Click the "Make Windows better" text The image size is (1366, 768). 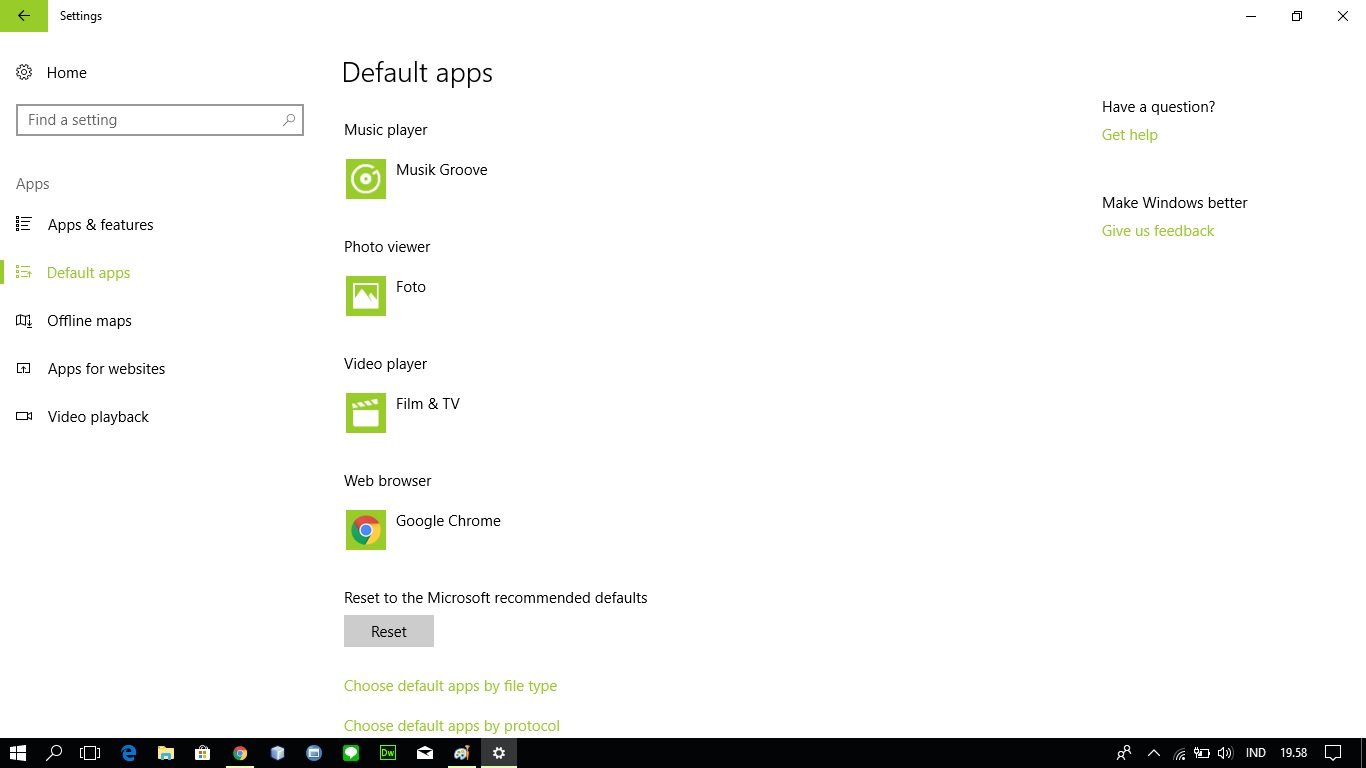(1175, 203)
